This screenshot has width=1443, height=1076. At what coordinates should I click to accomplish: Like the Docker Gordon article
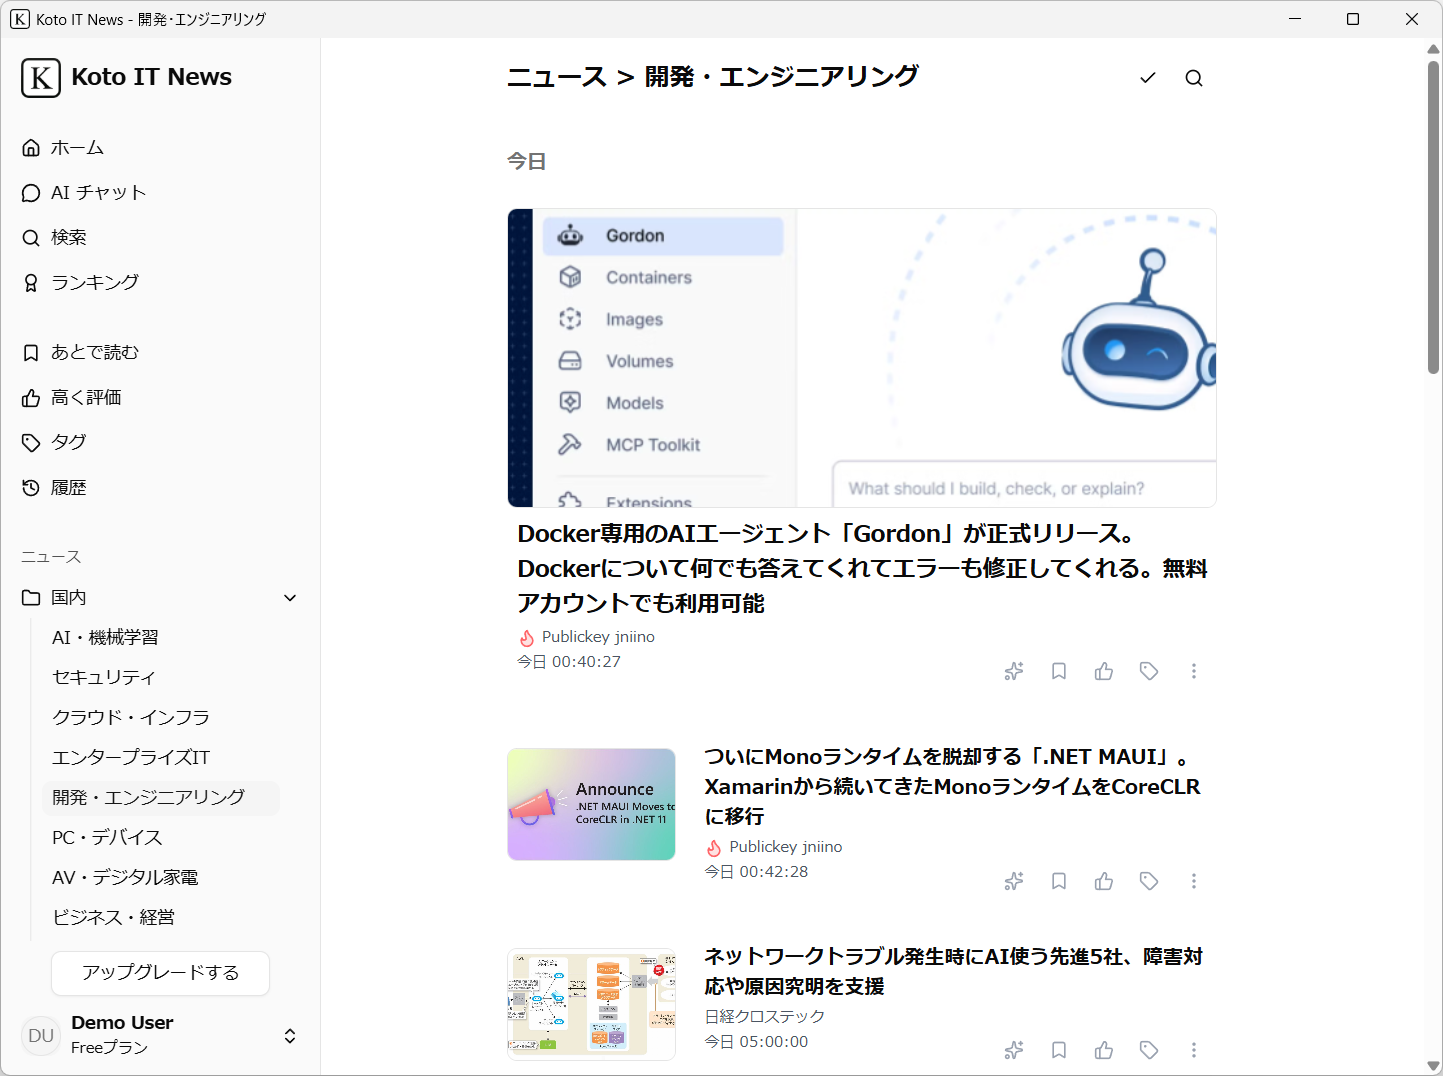click(1104, 671)
